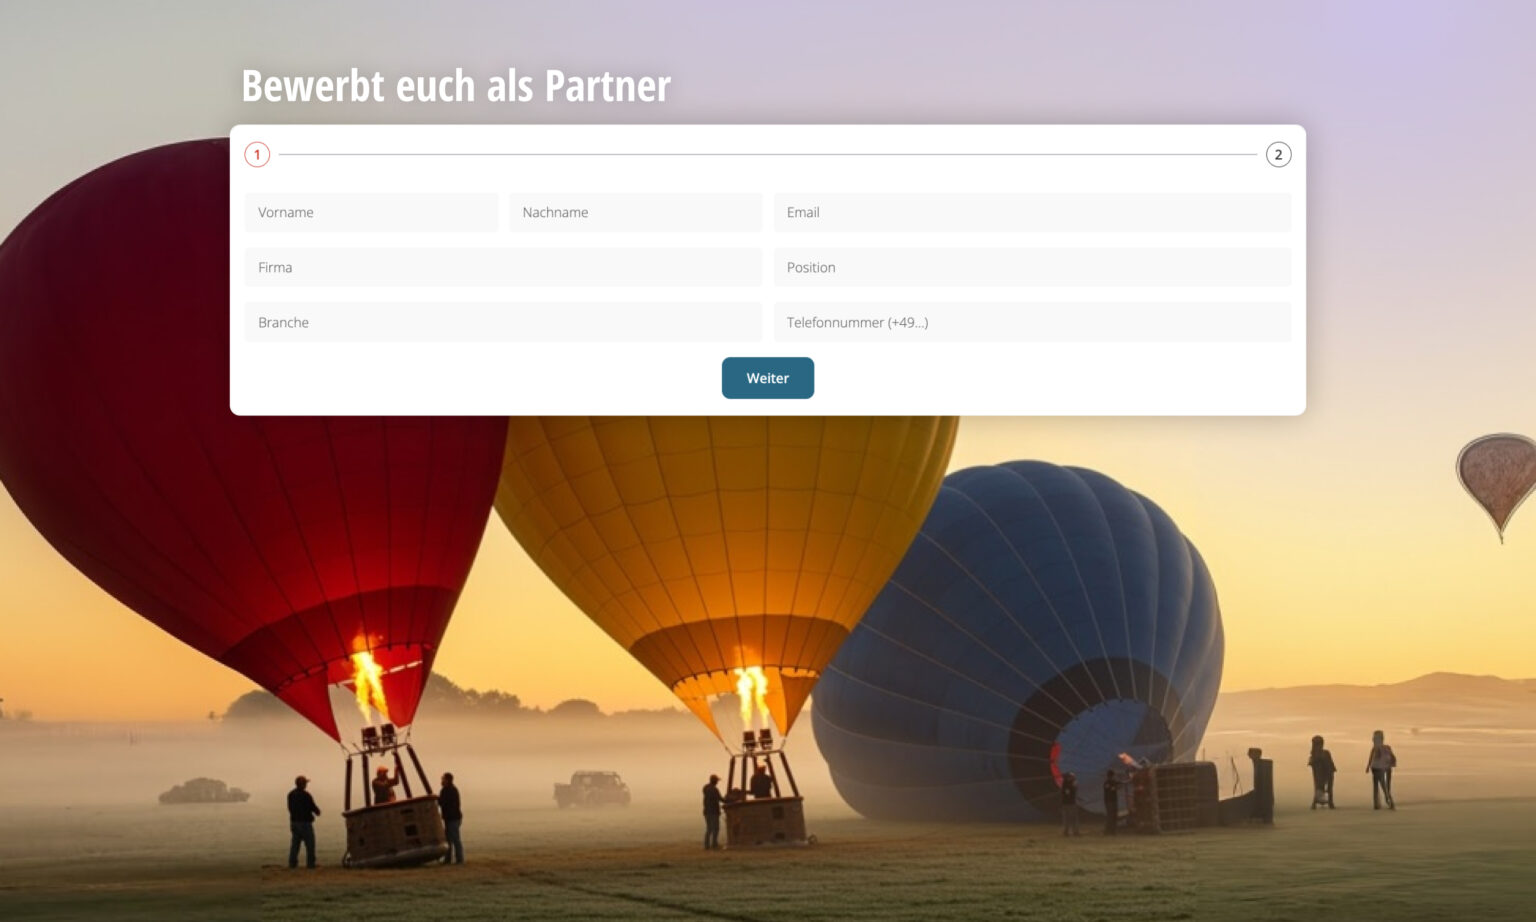The image size is (1536, 922).
Task: Click into the Nachname field
Action: [636, 213]
